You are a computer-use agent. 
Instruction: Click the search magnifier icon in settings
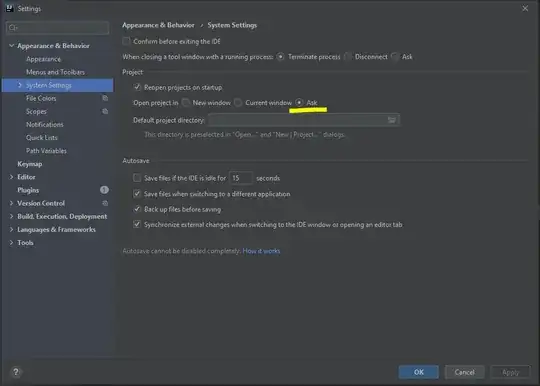point(13,28)
